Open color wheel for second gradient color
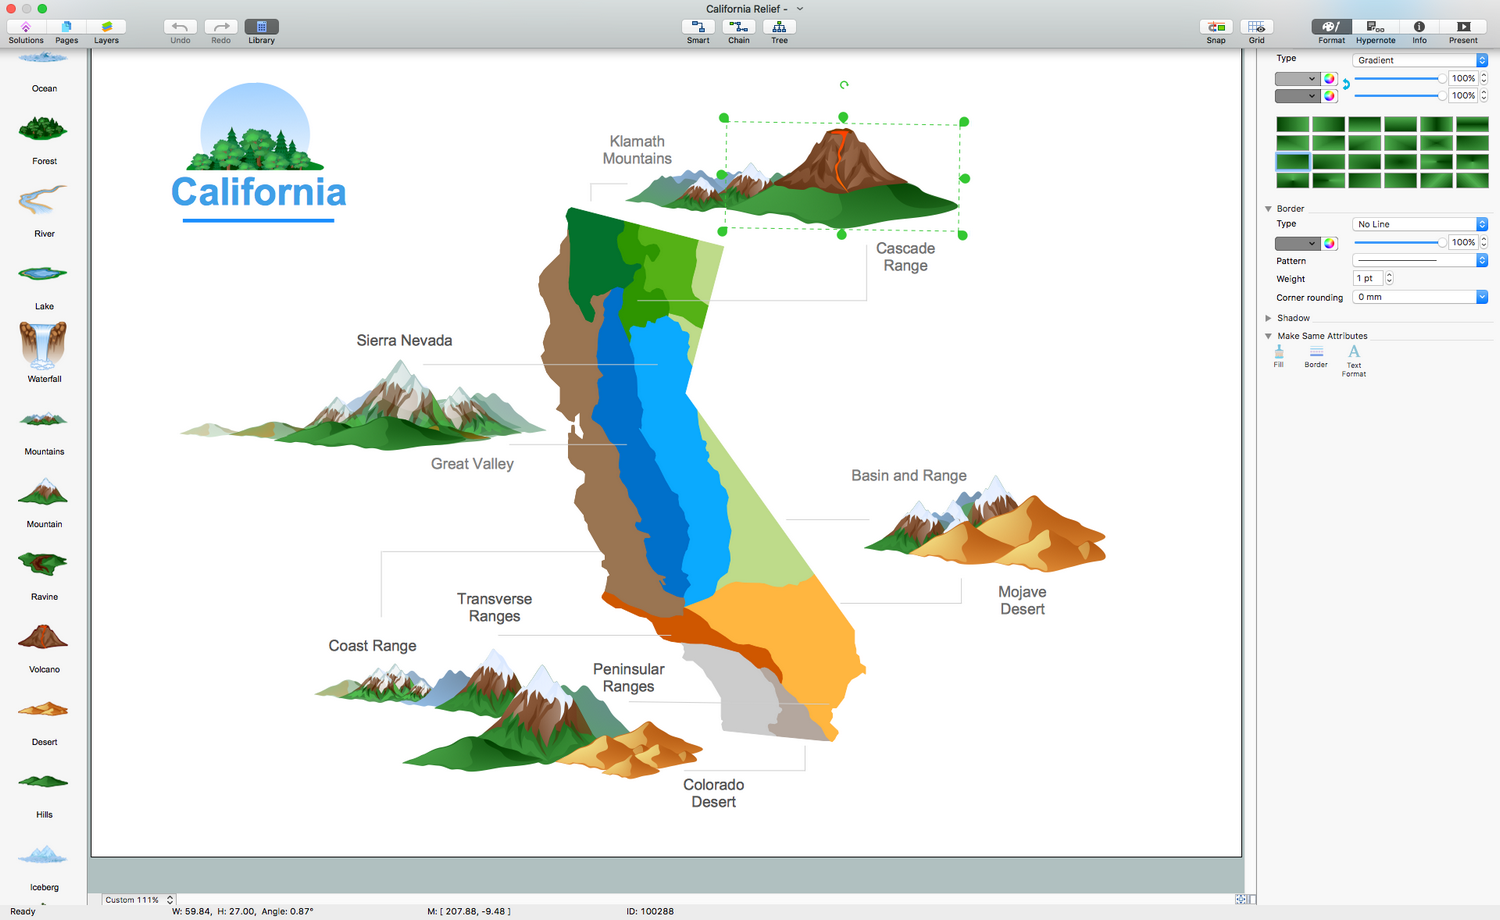 [x=1330, y=96]
